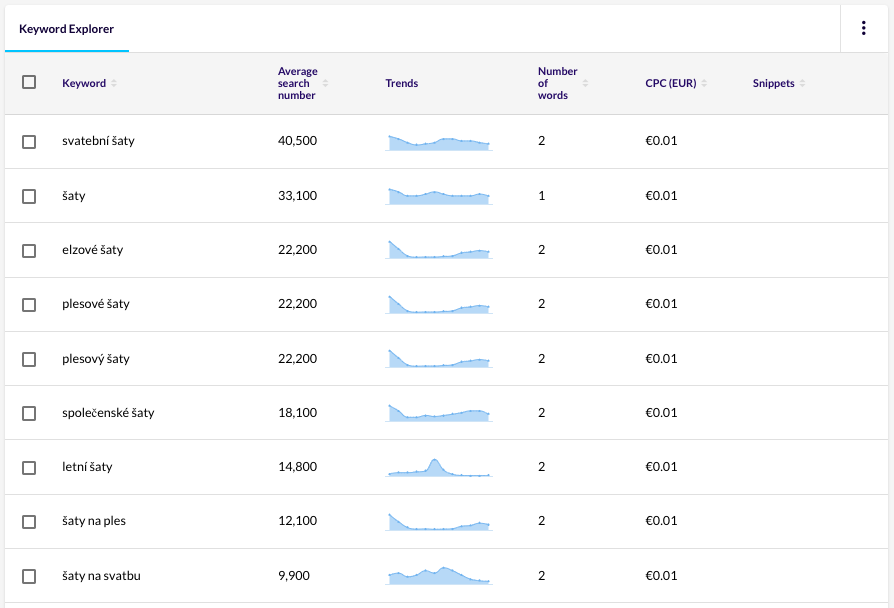Image resolution: width=894 pixels, height=608 pixels.
Task: Click the Keyword column header label
Action: click(x=84, y=83)
